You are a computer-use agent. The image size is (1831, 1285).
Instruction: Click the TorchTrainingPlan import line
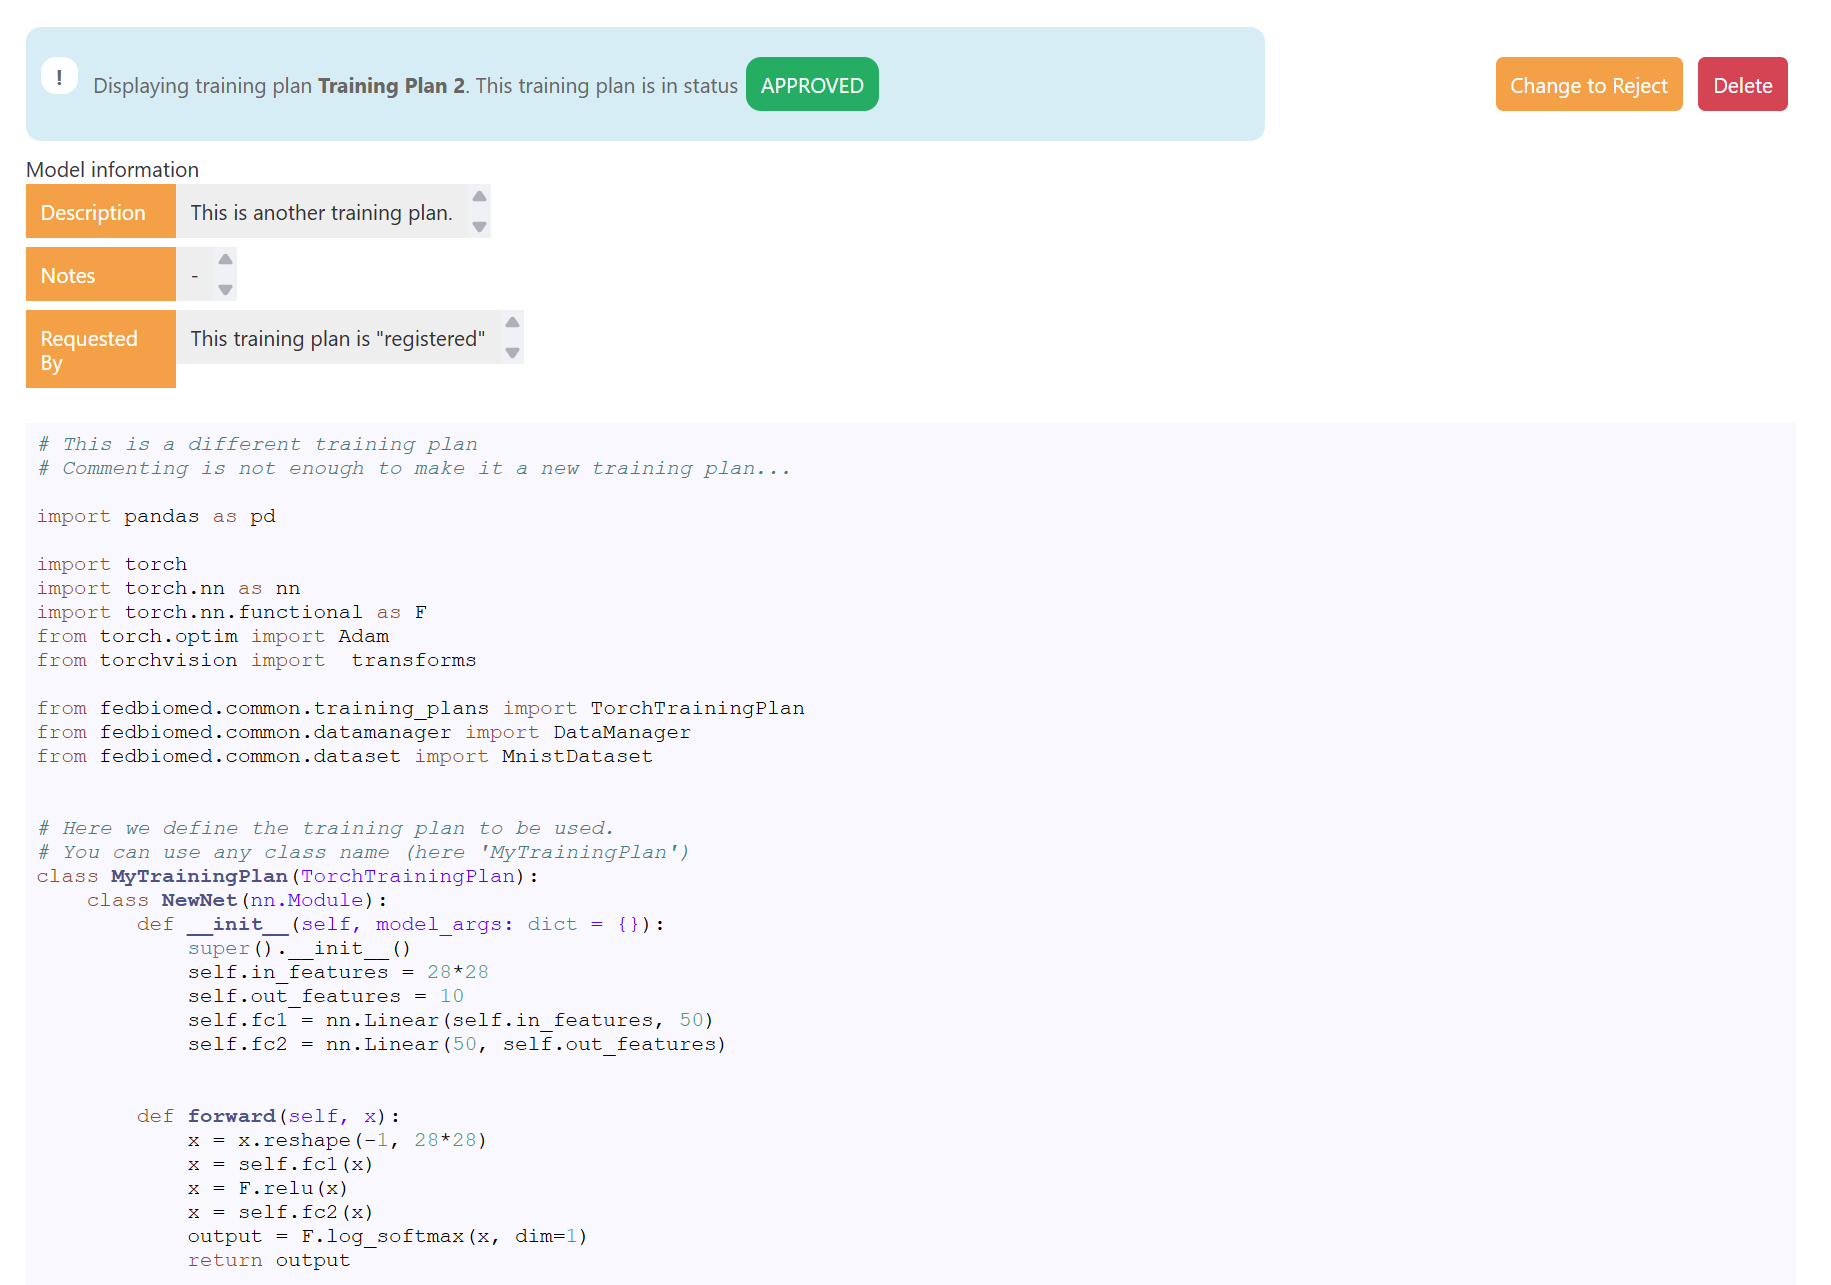421,708
